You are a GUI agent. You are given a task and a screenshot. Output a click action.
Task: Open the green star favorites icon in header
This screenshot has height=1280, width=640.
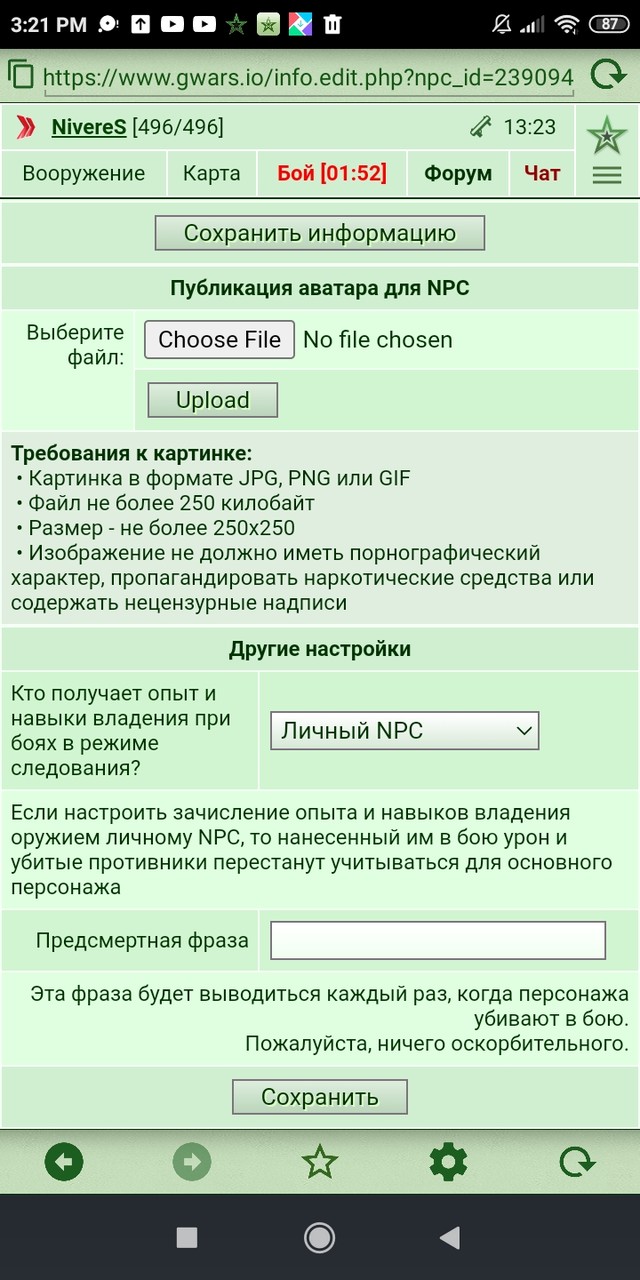pyautogui.click(x=606, y=134)
